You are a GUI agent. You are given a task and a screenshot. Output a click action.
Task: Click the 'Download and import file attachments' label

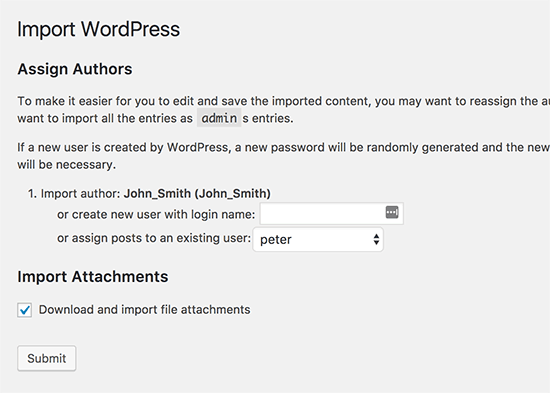(145, 309)
